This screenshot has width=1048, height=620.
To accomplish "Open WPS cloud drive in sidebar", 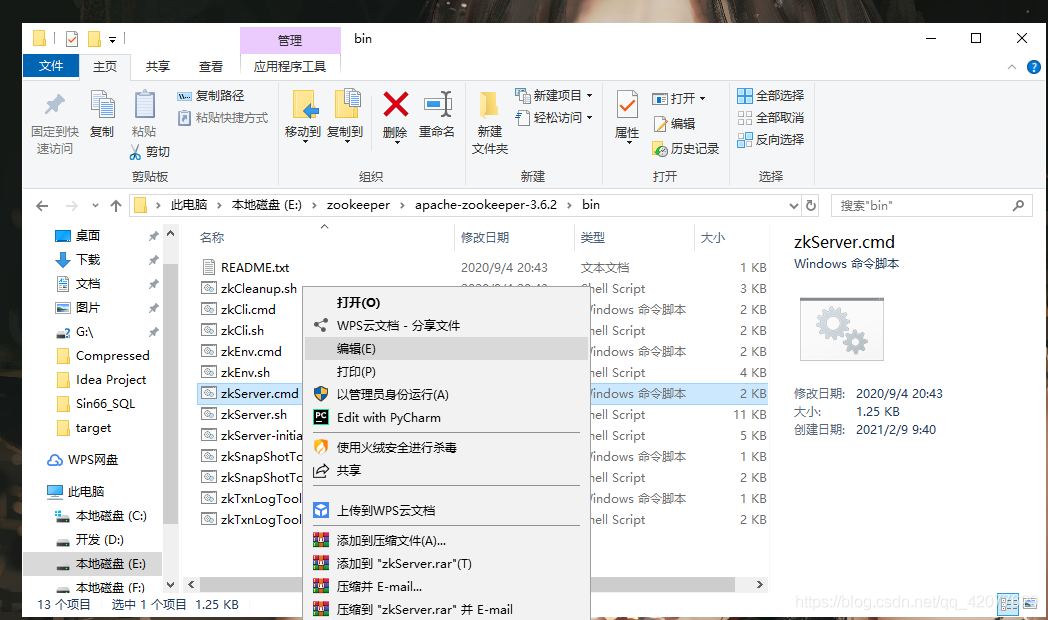I will pos(93,460).
